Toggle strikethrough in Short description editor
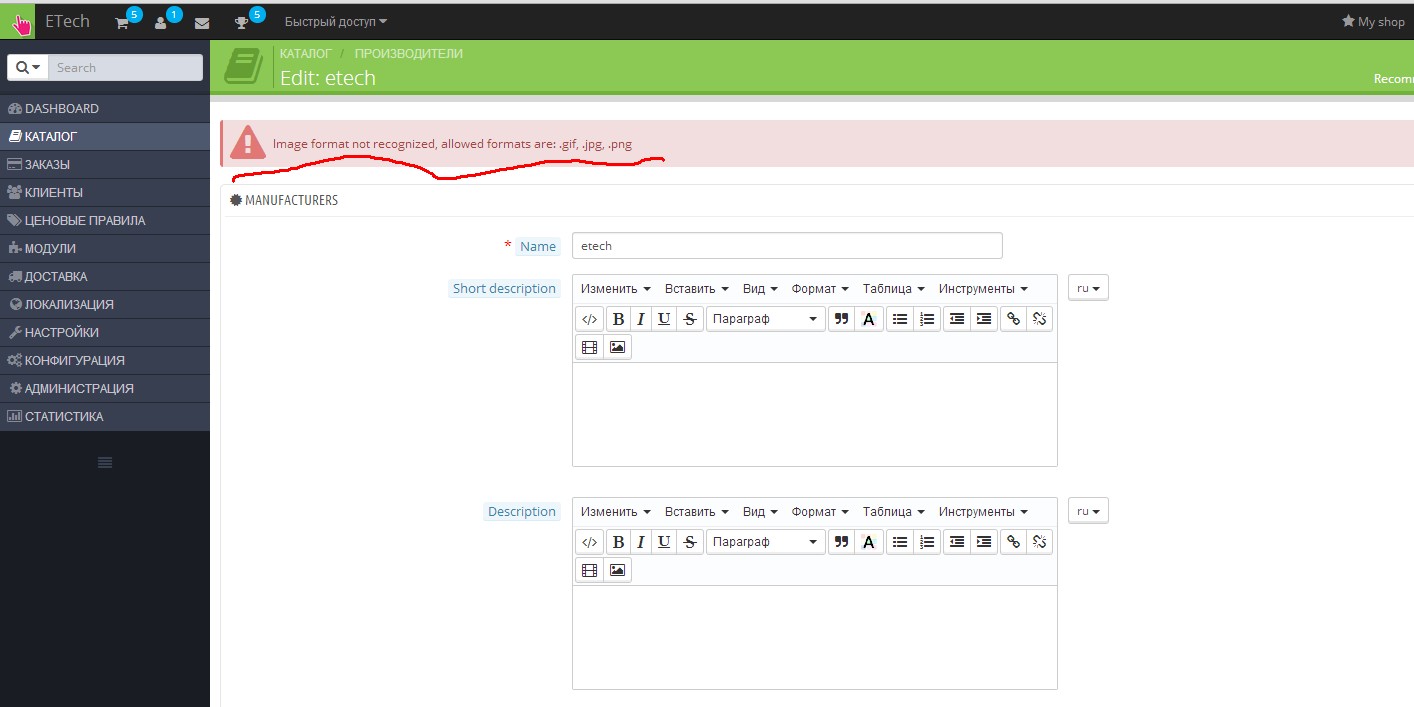1414x707 pixels. pyautogui.click(x=690, y=319)
